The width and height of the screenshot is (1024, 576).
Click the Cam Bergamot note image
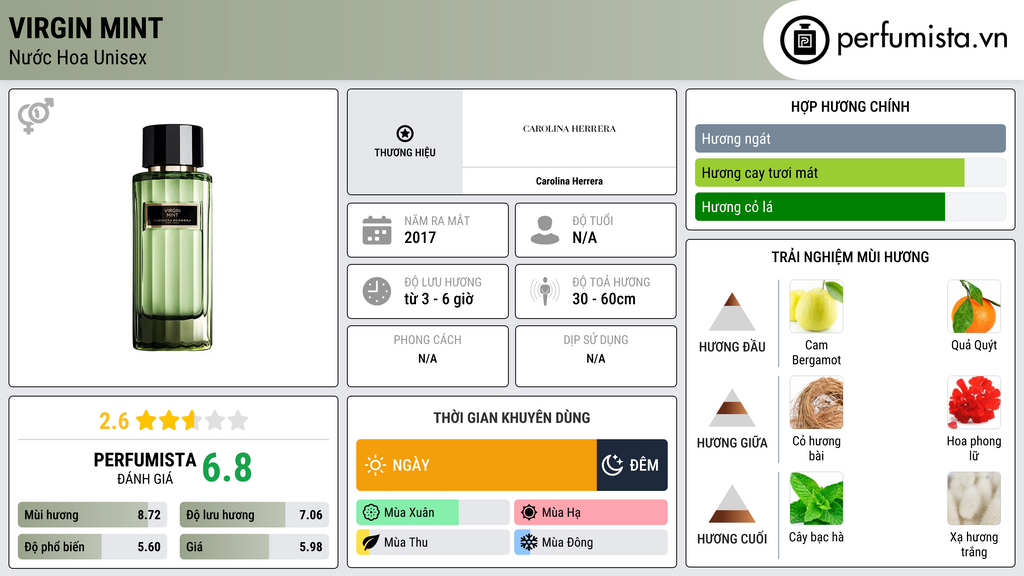816,307
